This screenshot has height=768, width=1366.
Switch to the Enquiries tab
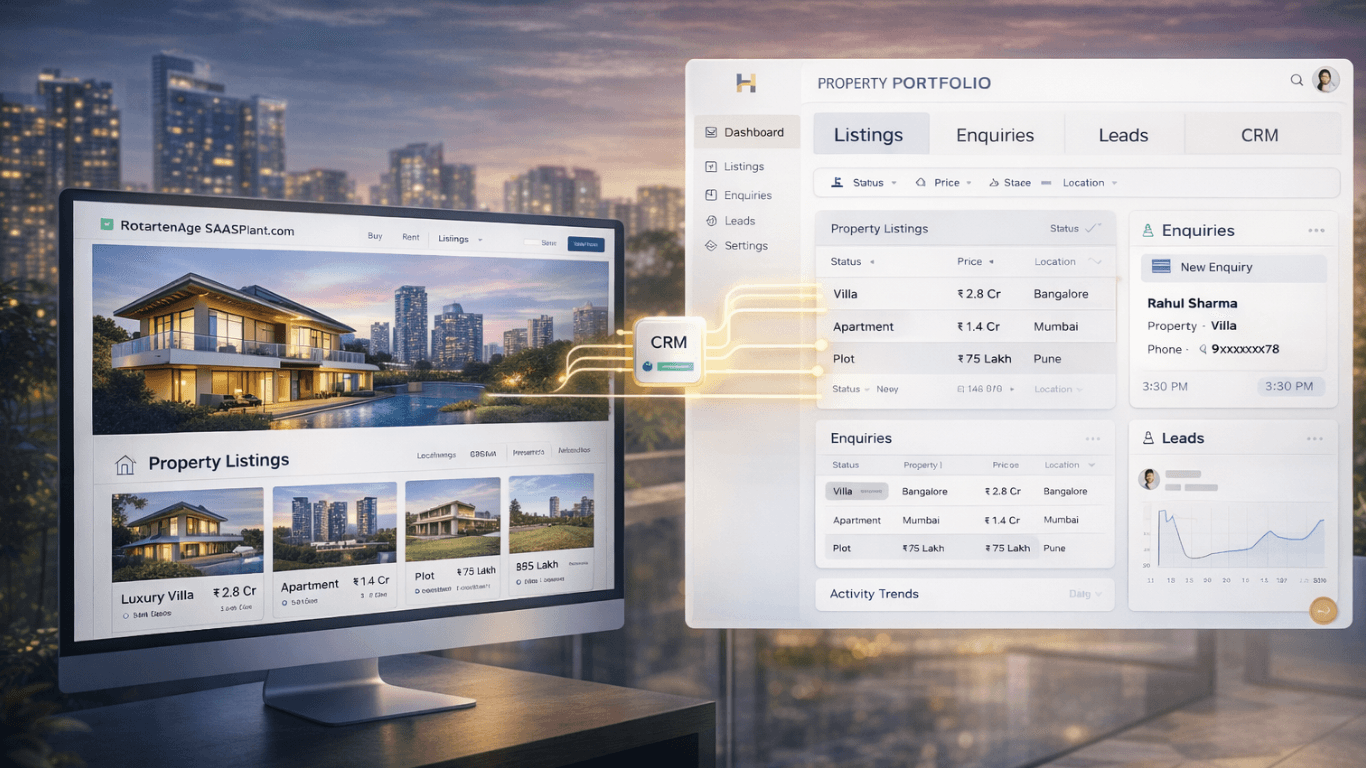(x=997, y=134)
